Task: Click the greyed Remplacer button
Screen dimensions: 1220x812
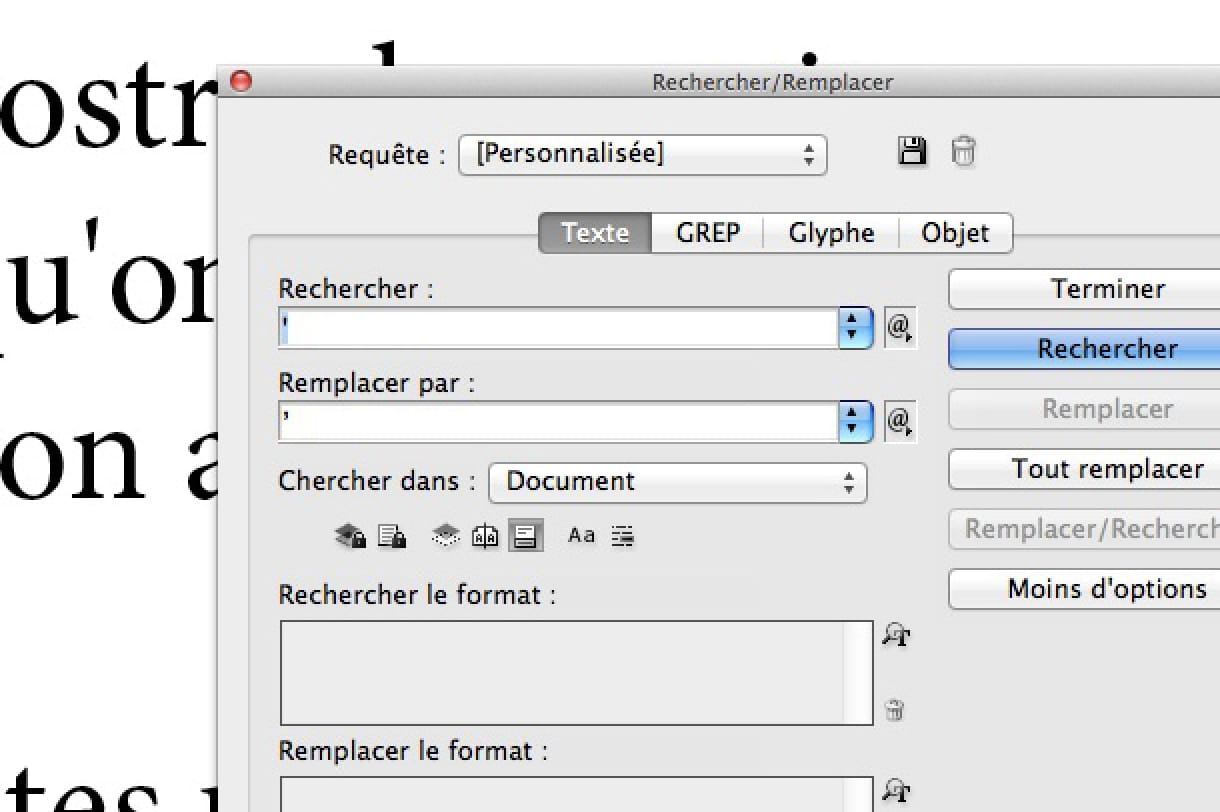Action: (x=1085, y=409)
